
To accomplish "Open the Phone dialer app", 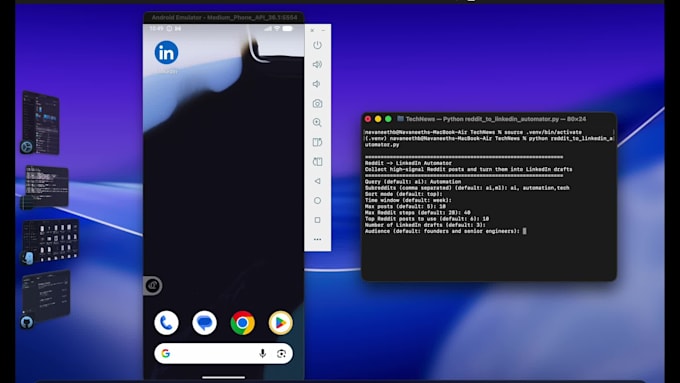I will click(x=166, y=323).
